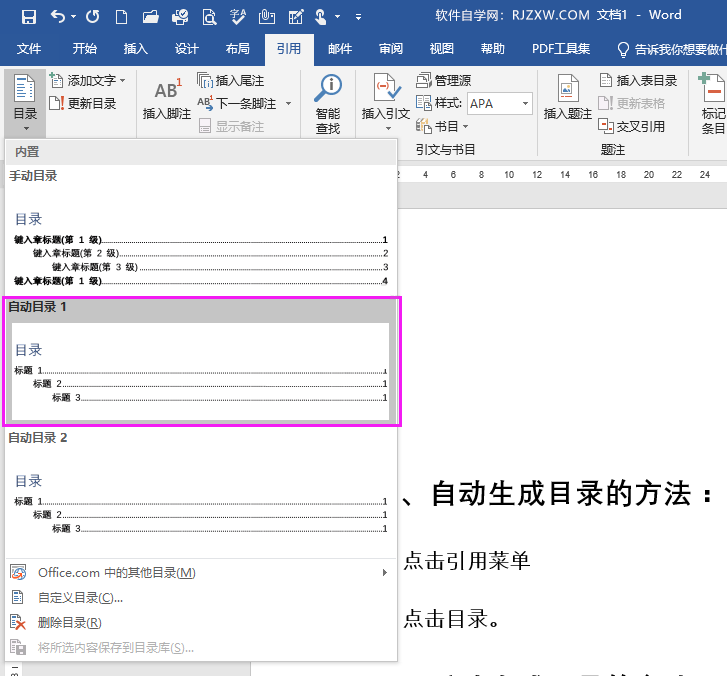Click the Save icon in quick access toolbar
This screenshot has width=727, height=676.
(29, 17)
